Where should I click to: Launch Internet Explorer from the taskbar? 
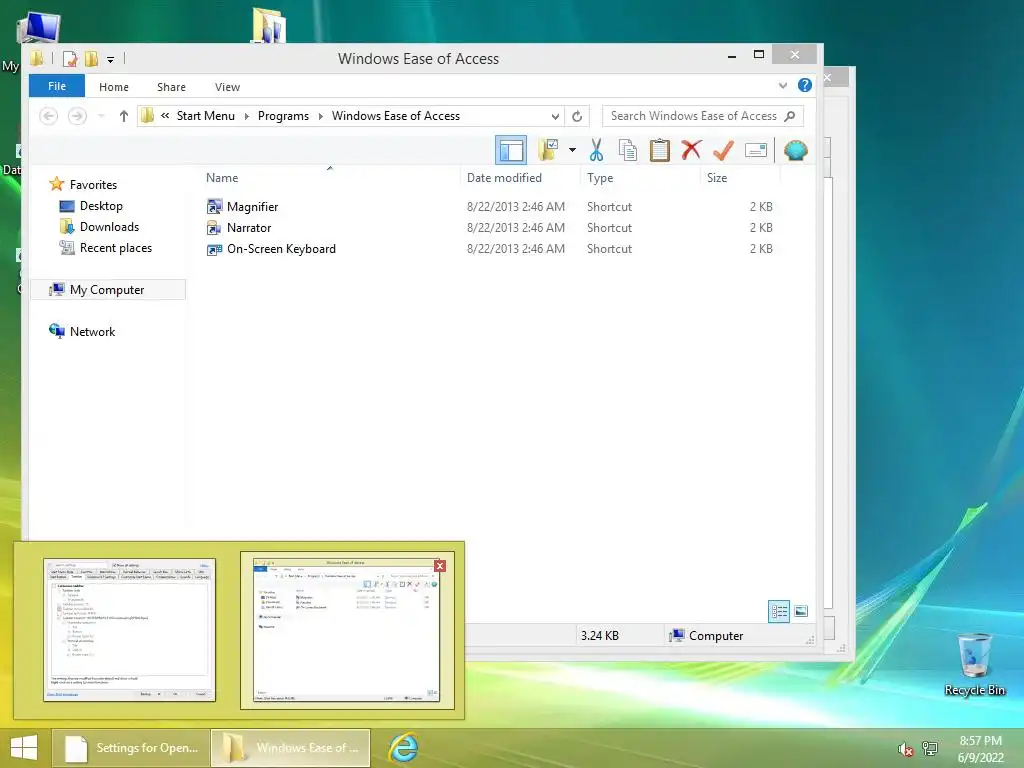pyautogui.click(x=403, y=748)
